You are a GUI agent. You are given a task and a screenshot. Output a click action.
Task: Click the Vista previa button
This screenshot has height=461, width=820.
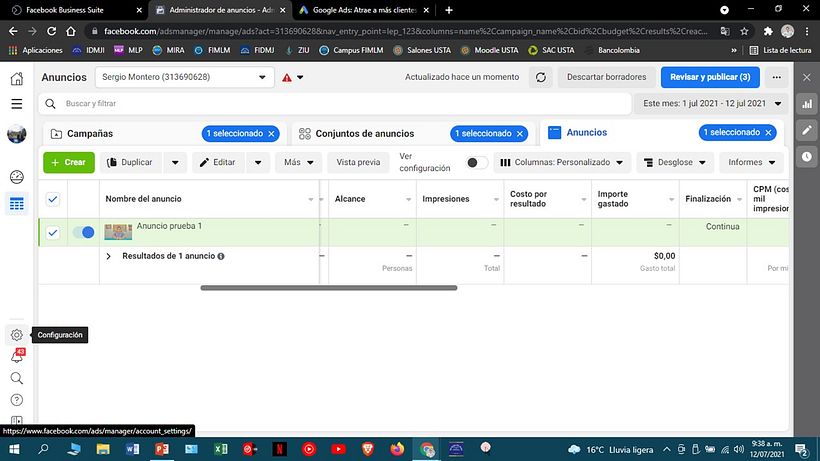(x=358, y=163)
